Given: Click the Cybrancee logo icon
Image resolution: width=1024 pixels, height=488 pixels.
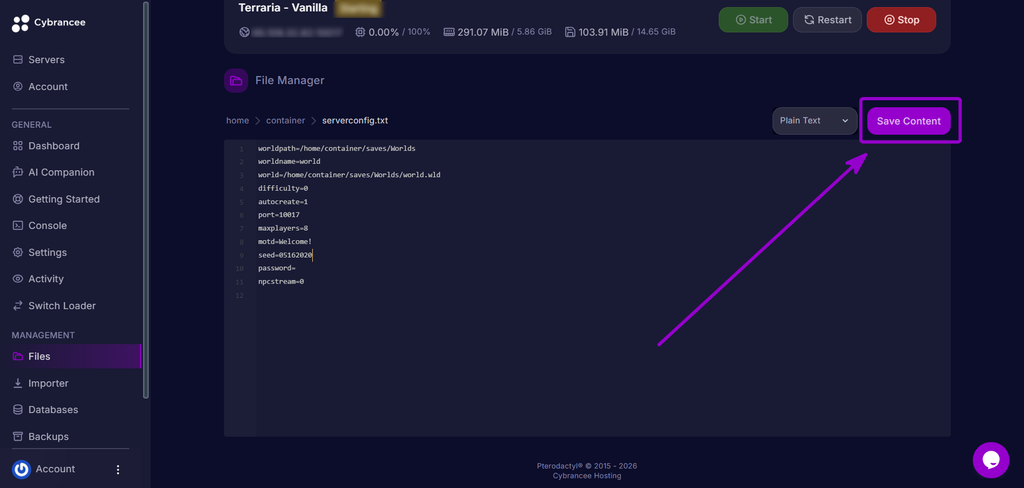Looking at the screenshot, I should click(20, 24).
